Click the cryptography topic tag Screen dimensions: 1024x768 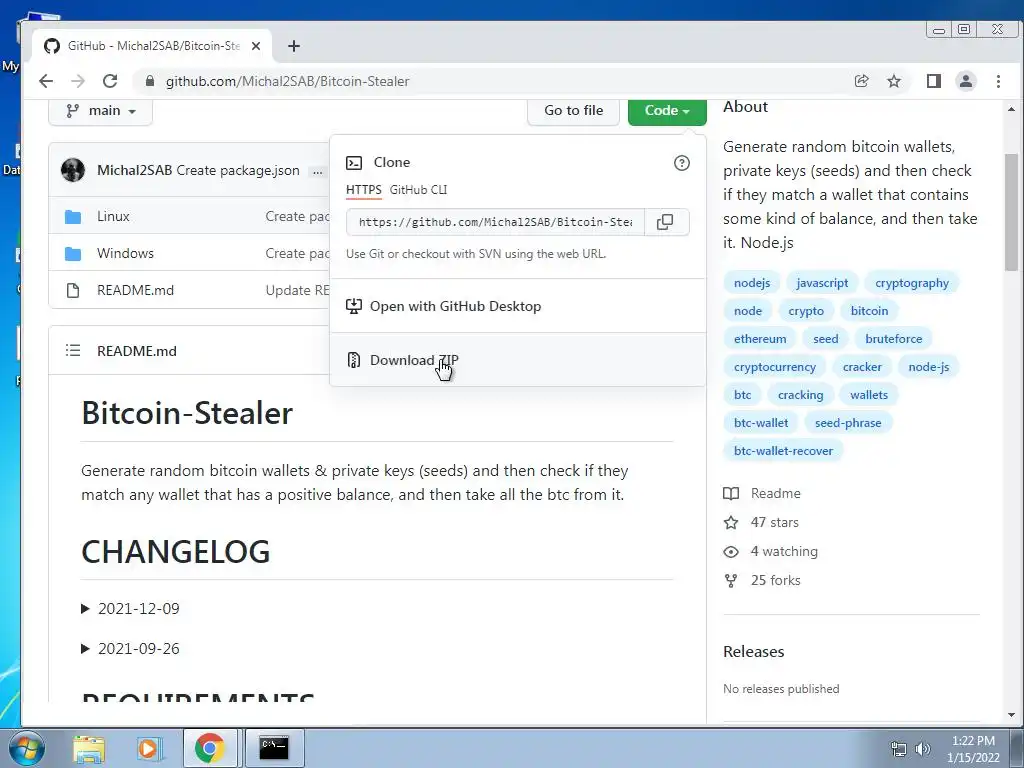[912, 283]
